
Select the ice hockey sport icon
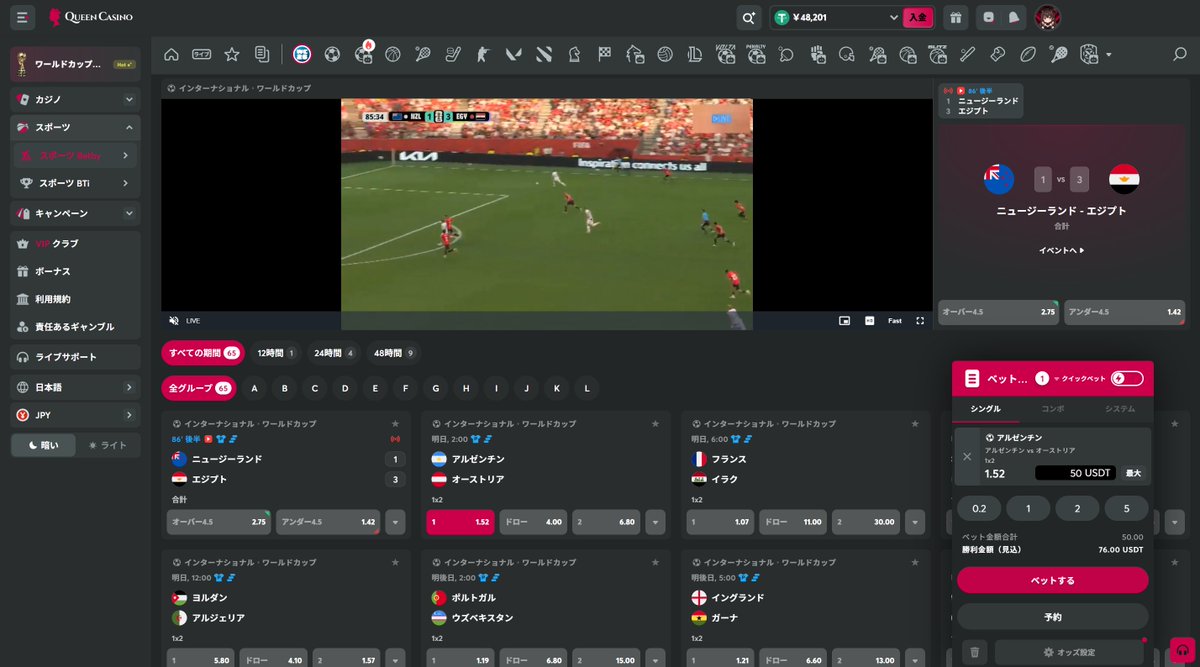[453, 54]
